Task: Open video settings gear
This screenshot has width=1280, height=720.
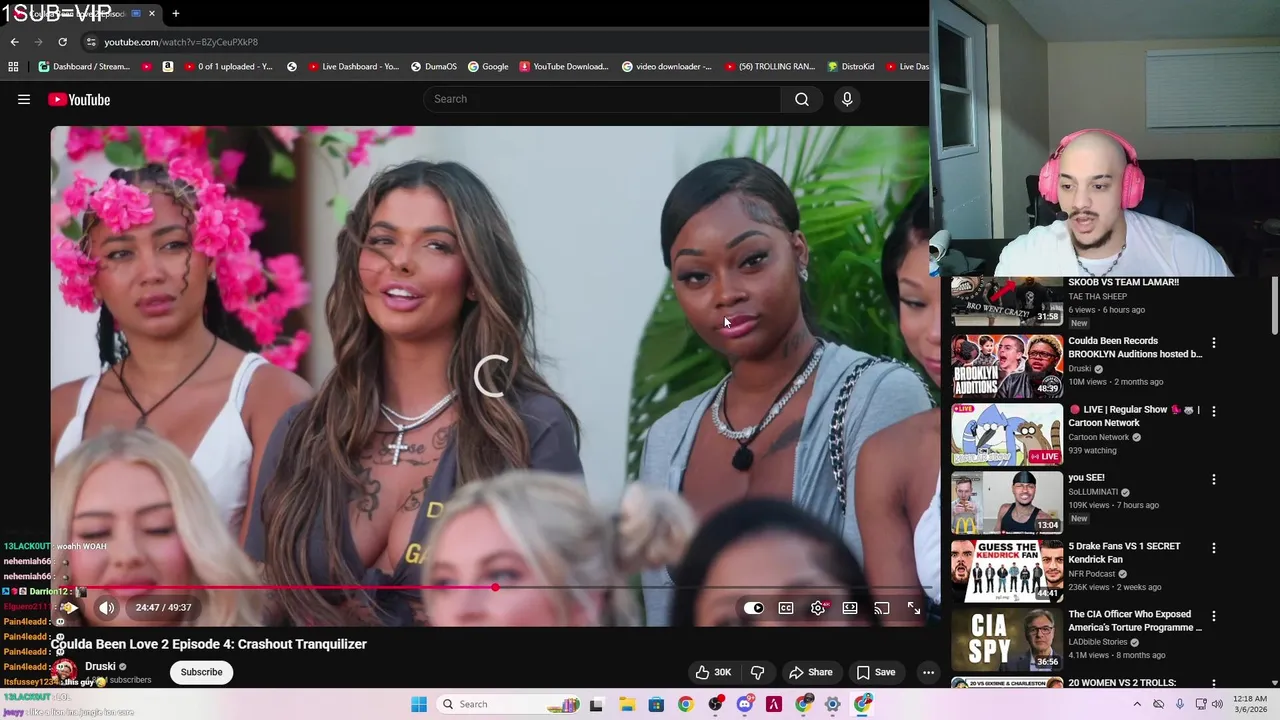Action: click(818, 608)
